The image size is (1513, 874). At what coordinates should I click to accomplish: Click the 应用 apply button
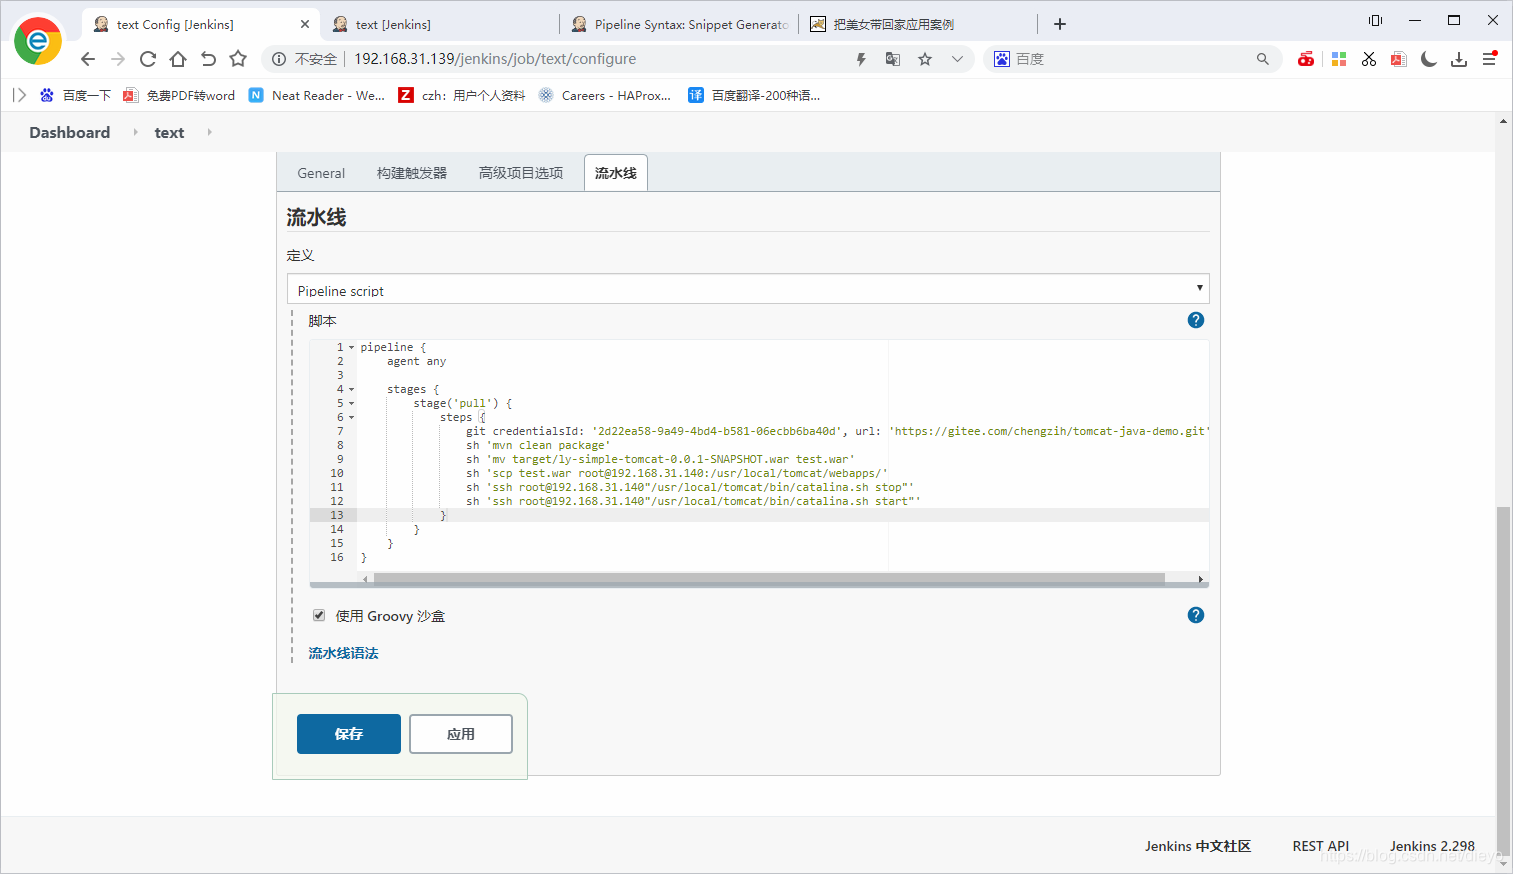(461, 734)
